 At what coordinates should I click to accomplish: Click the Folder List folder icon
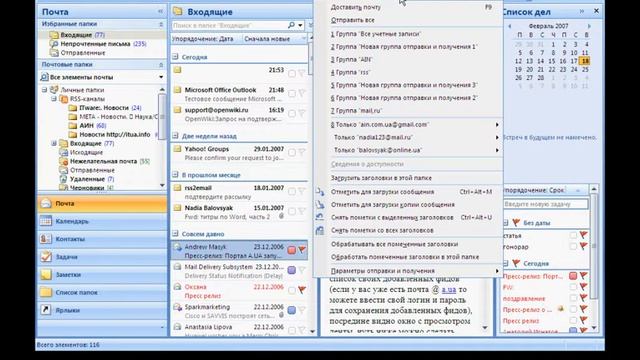coord(46,292)
